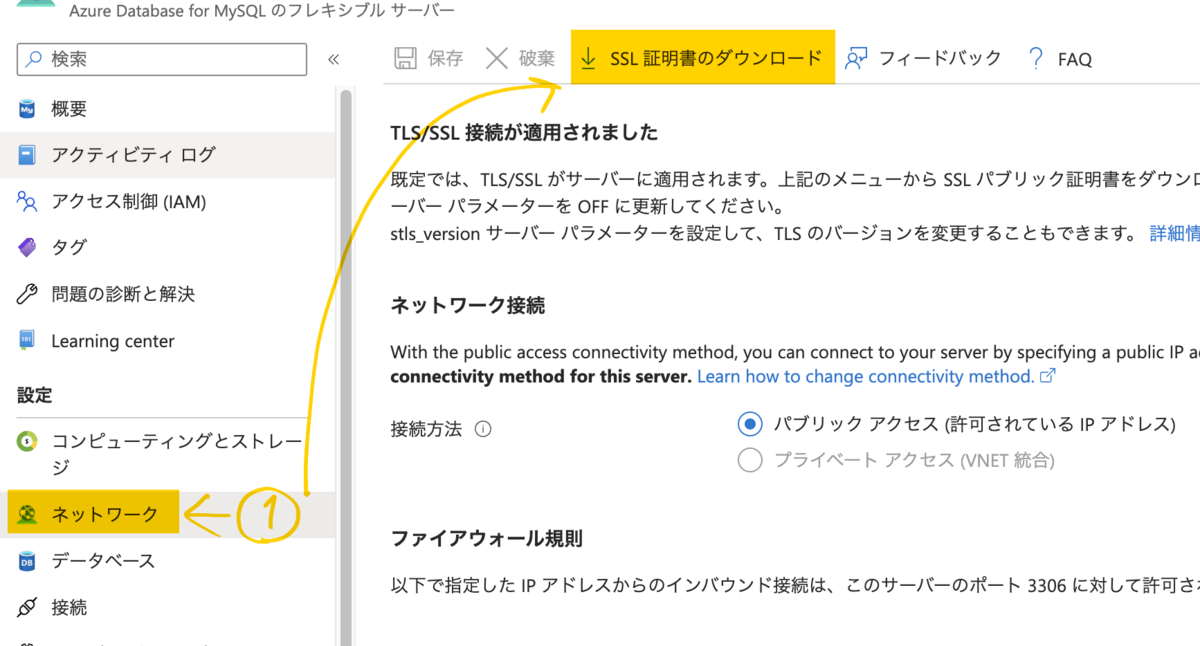
Task: Click the sidebar vertical scrollbar
Action: (x=346, y=367)
